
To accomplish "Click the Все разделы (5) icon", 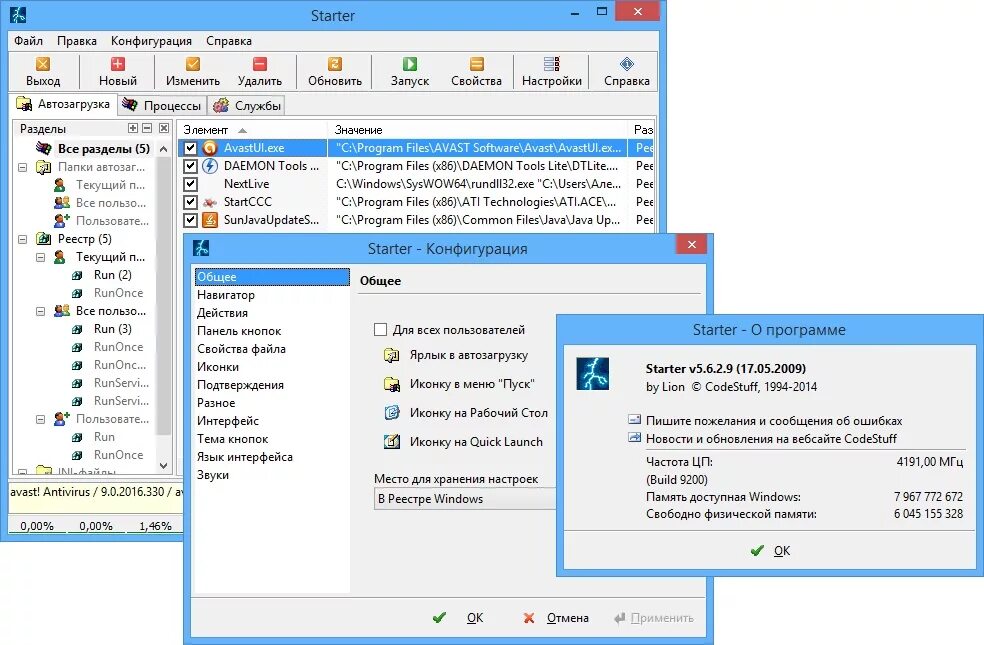I will click(43, 149).
